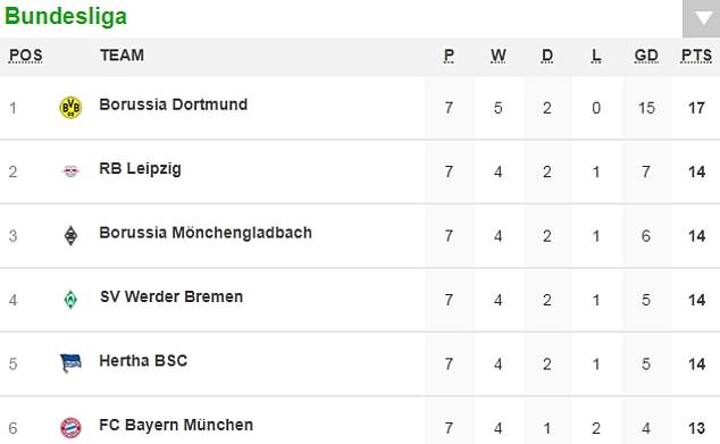Sort table by PTS column header
Image resolution: width=720 pixels, height=444 pixels.
click(696, 56)
